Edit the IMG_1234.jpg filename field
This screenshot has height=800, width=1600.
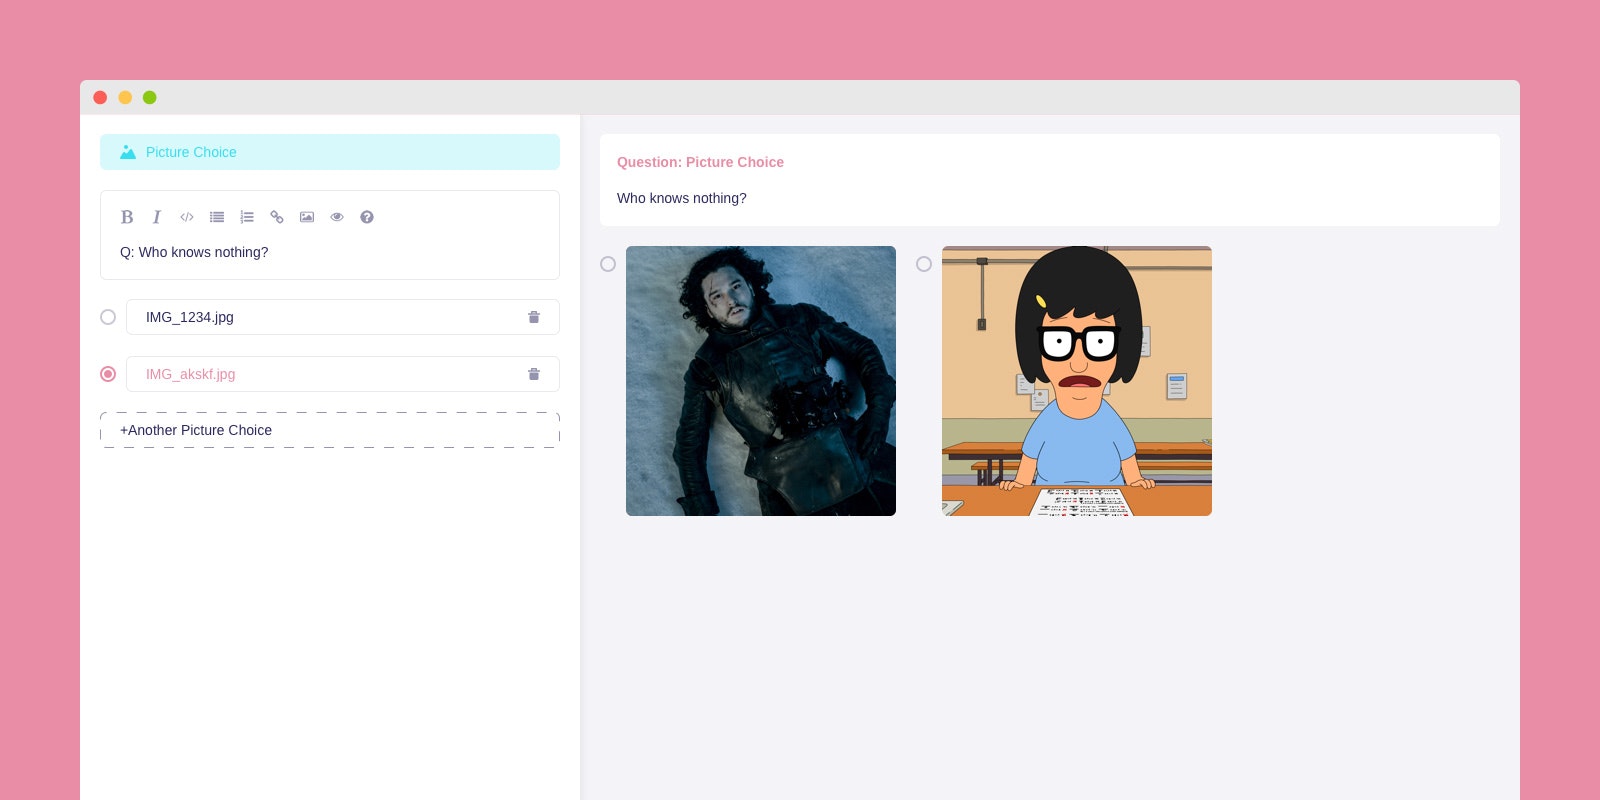point(343,317)
